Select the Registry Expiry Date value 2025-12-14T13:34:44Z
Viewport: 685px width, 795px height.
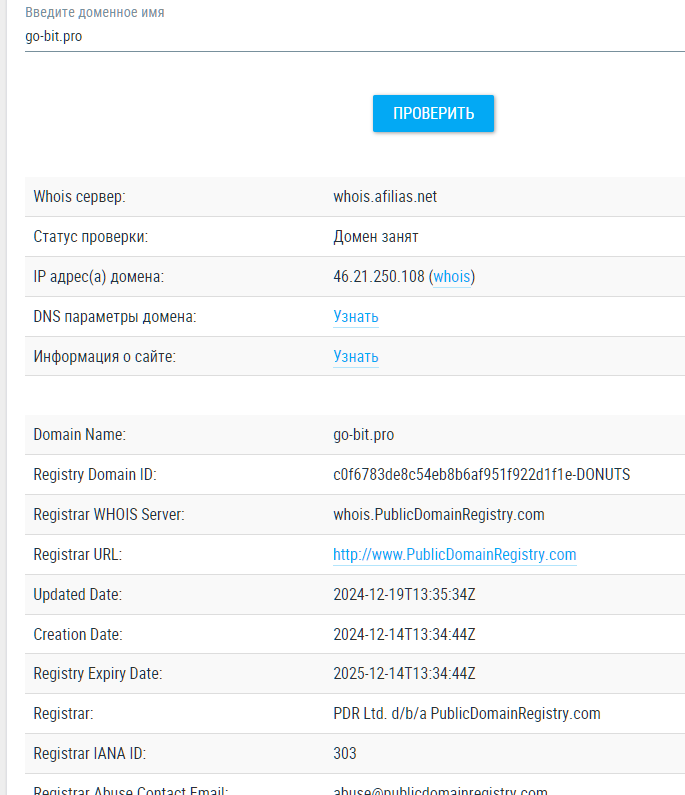[x=404, y=674]
